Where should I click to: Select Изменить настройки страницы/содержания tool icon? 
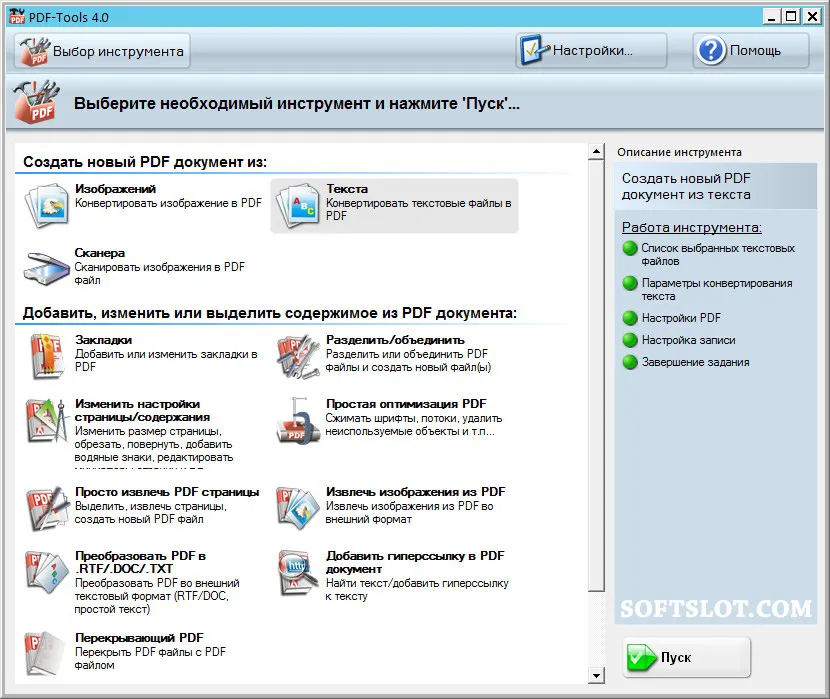tap(48, 421)
